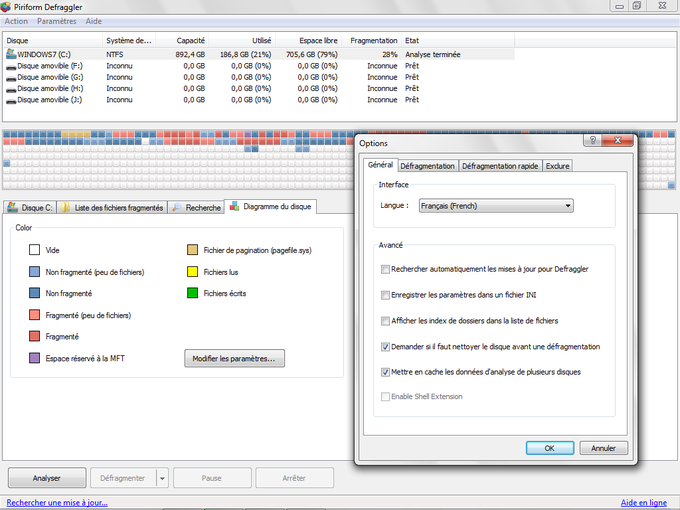Click the WINDOWS7 (C:) drive icon
680x510 pixels.
coord(11,54)
